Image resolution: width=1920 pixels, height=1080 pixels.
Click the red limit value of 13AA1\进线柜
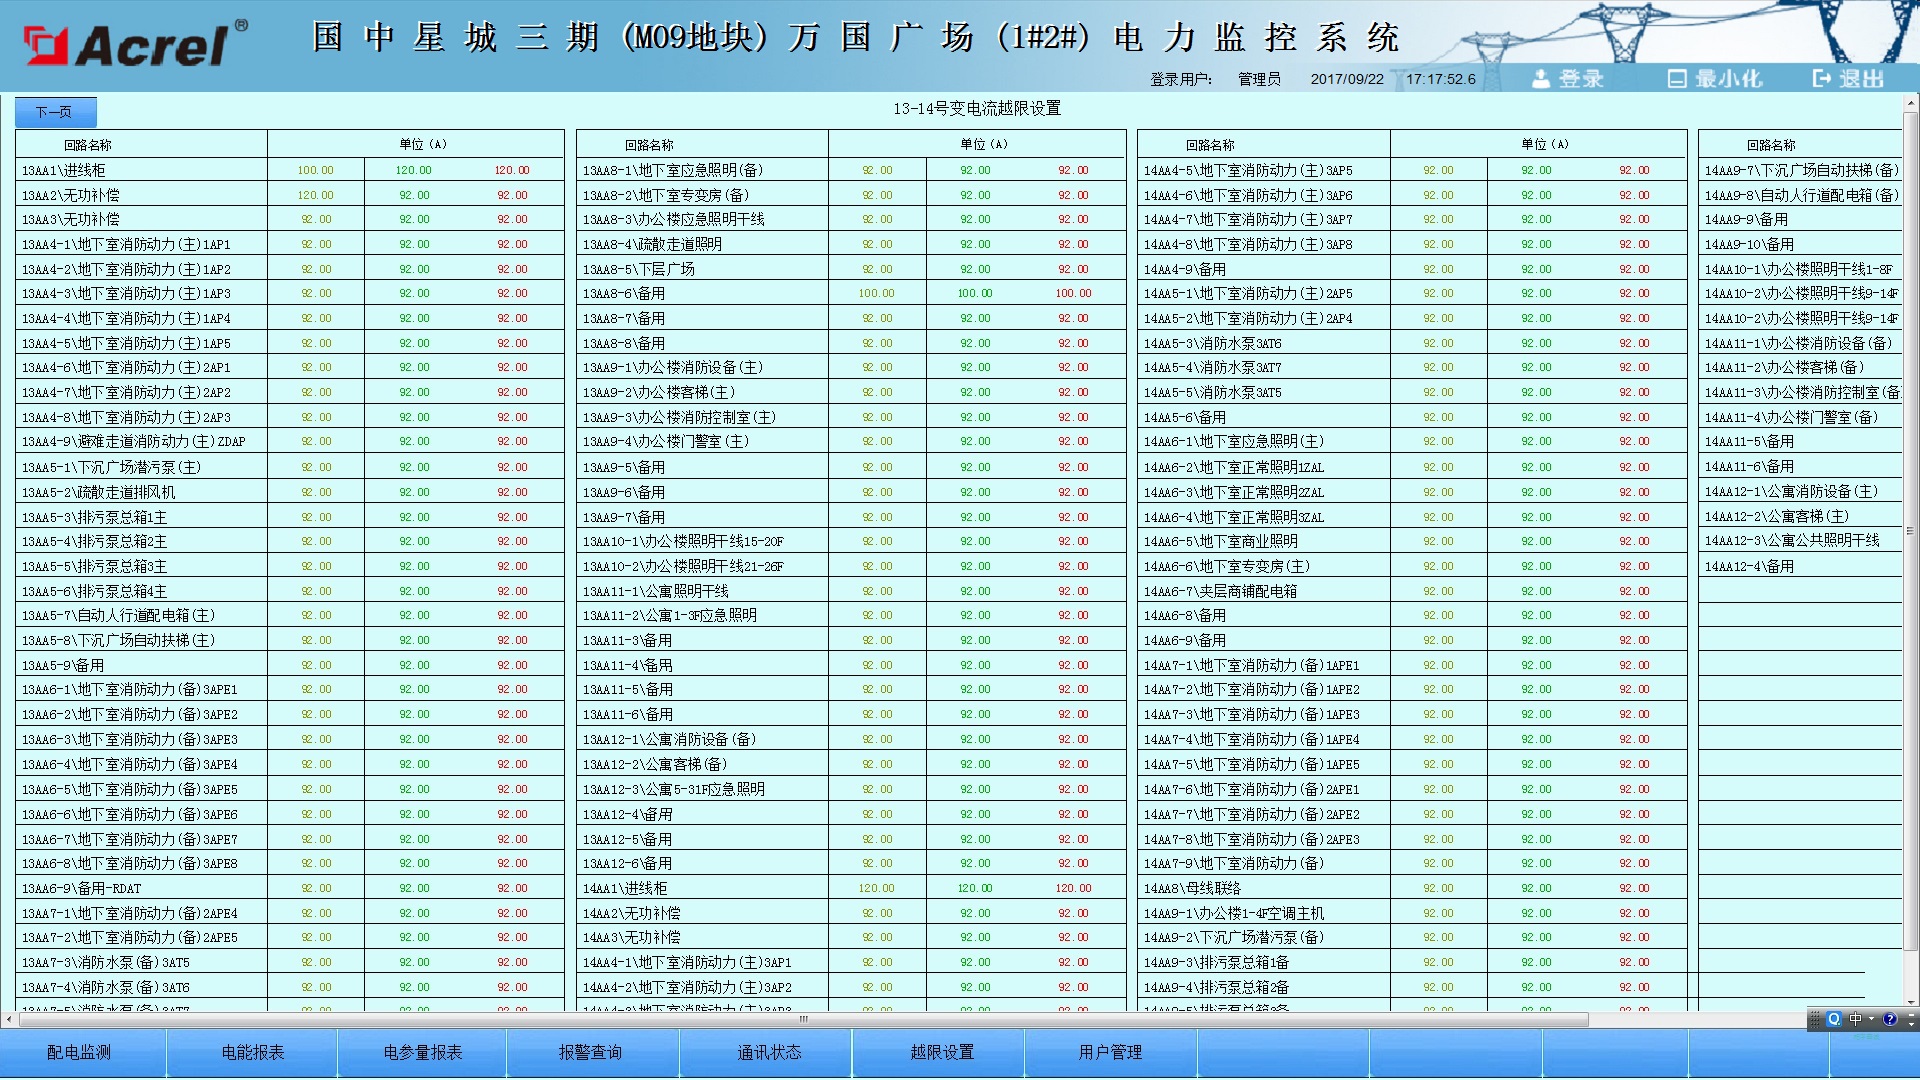pyautogui.click(x=512, y=171)
